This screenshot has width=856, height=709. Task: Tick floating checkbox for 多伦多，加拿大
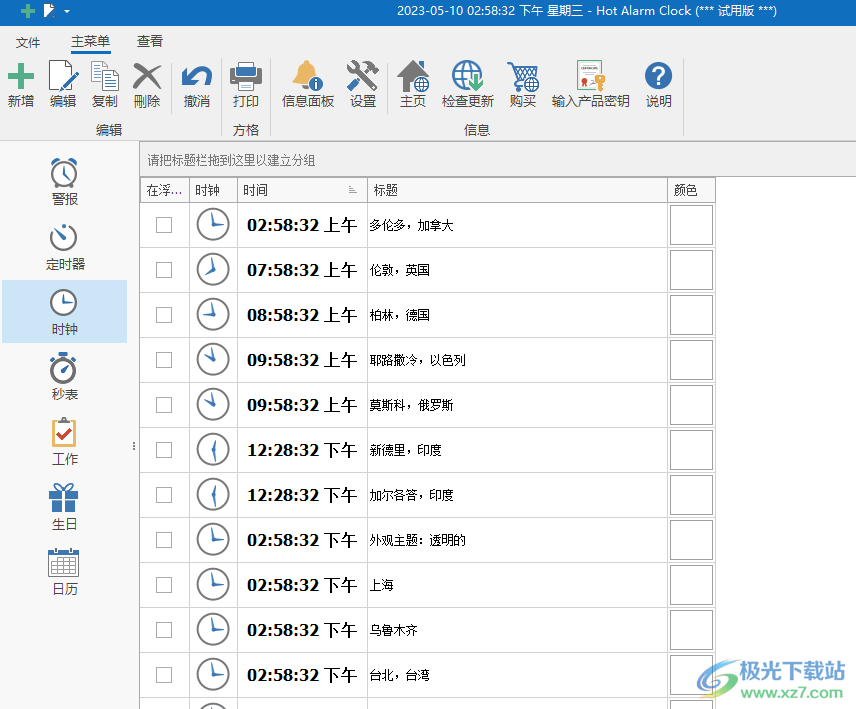point(164,225)
